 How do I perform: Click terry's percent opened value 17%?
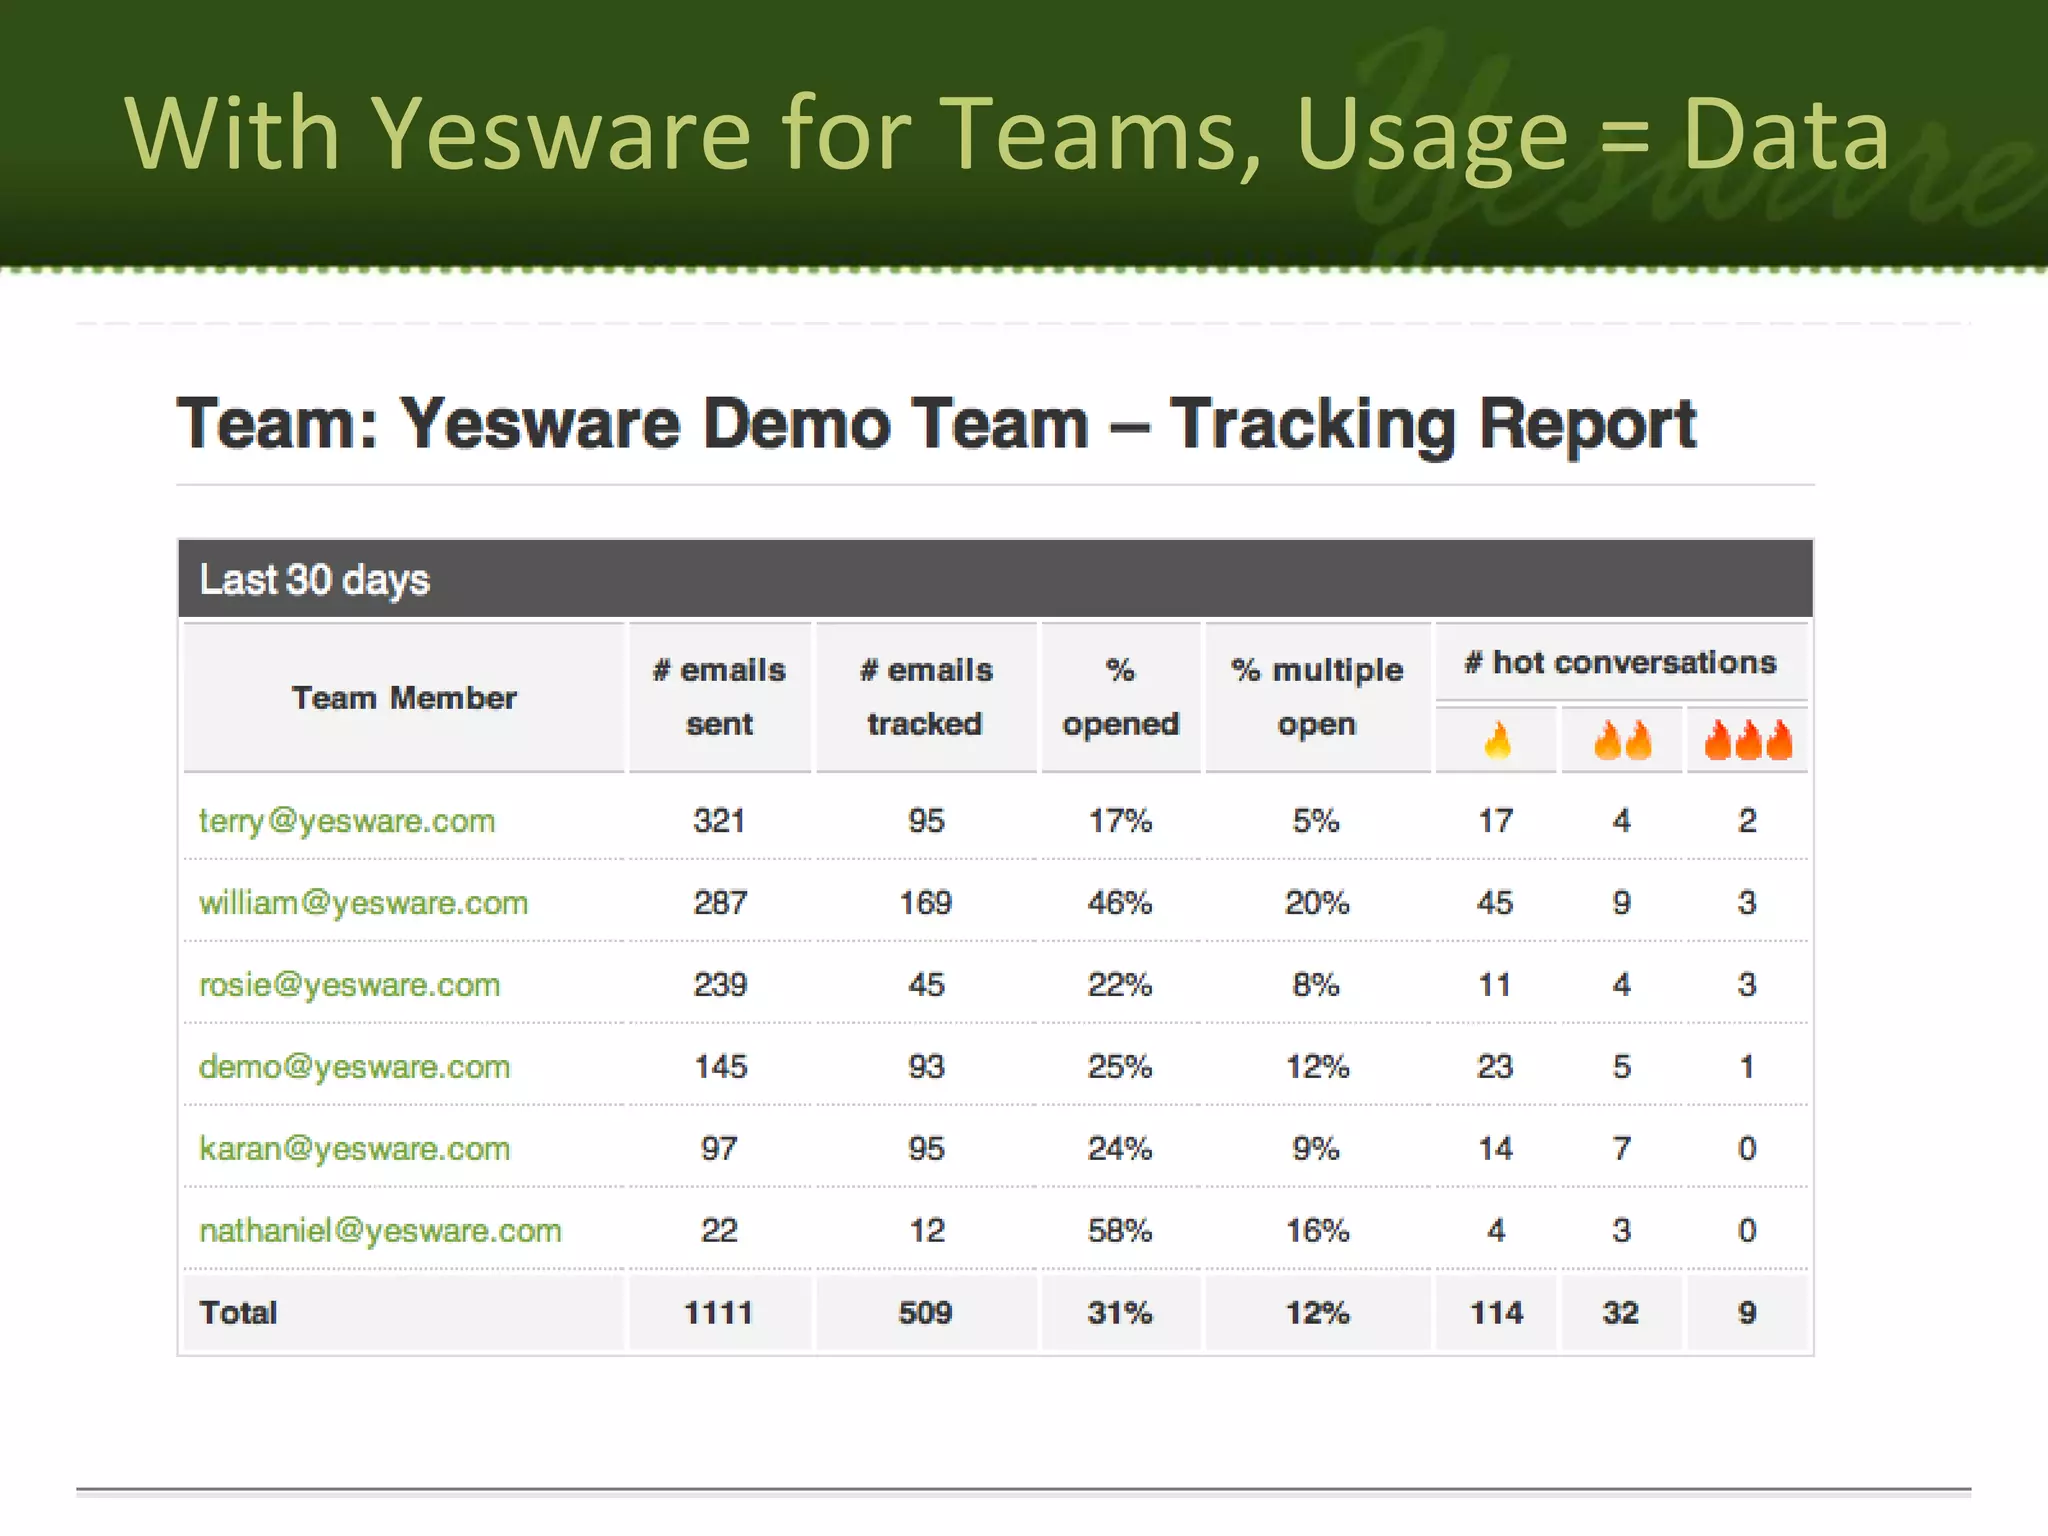coord(1120,821)
